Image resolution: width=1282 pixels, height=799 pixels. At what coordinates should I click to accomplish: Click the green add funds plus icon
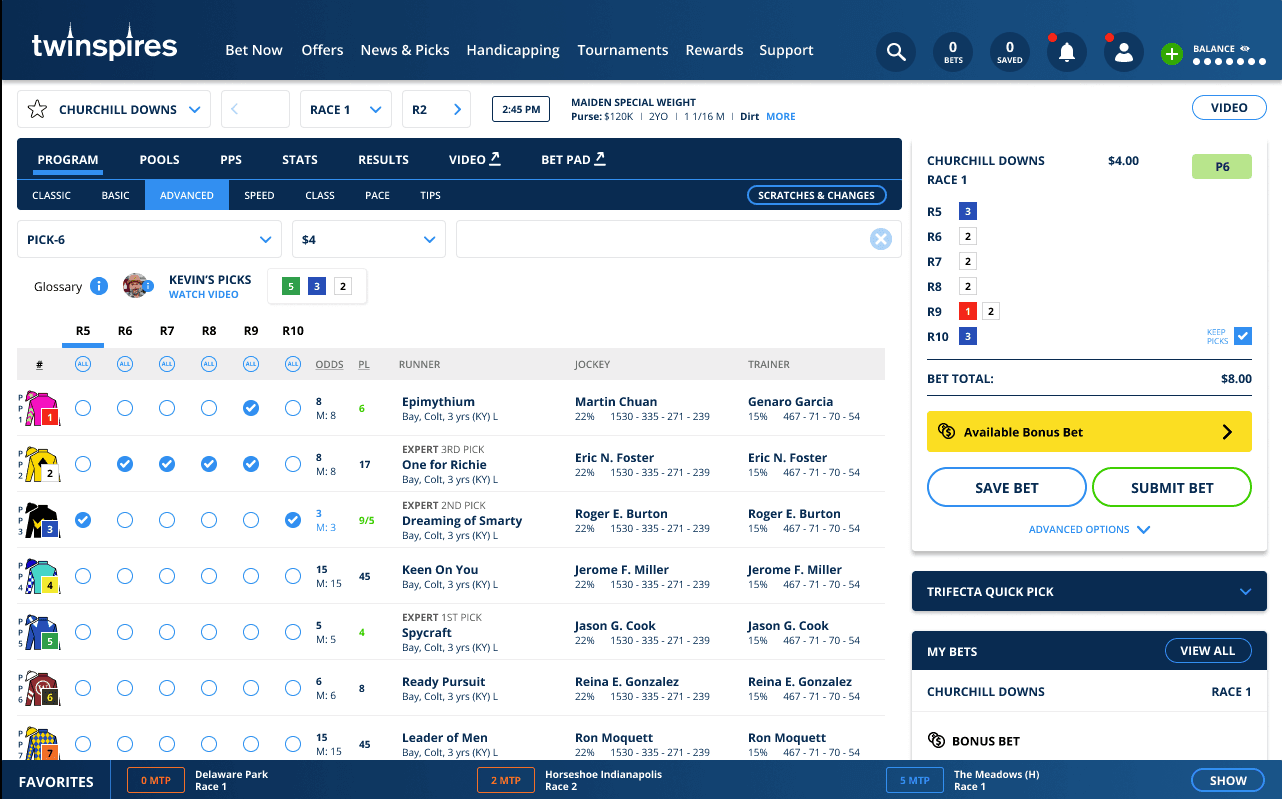(x=1172, y=54)
